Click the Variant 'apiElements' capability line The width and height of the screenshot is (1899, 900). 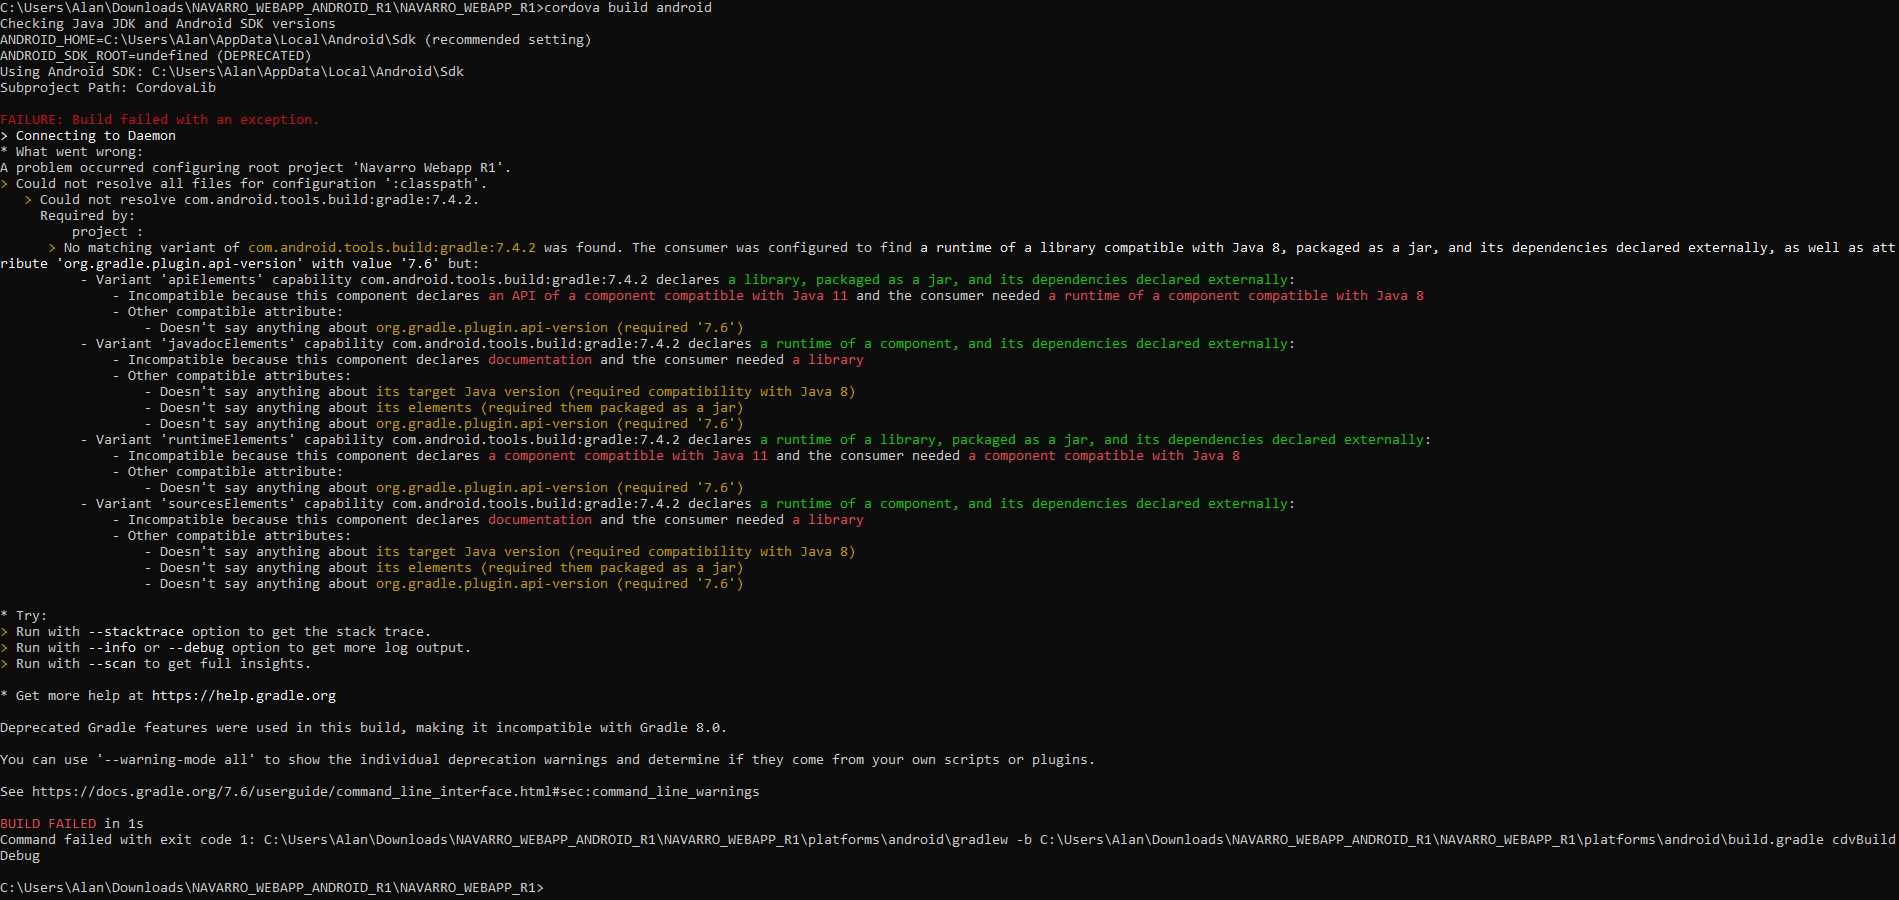point(688,280)
